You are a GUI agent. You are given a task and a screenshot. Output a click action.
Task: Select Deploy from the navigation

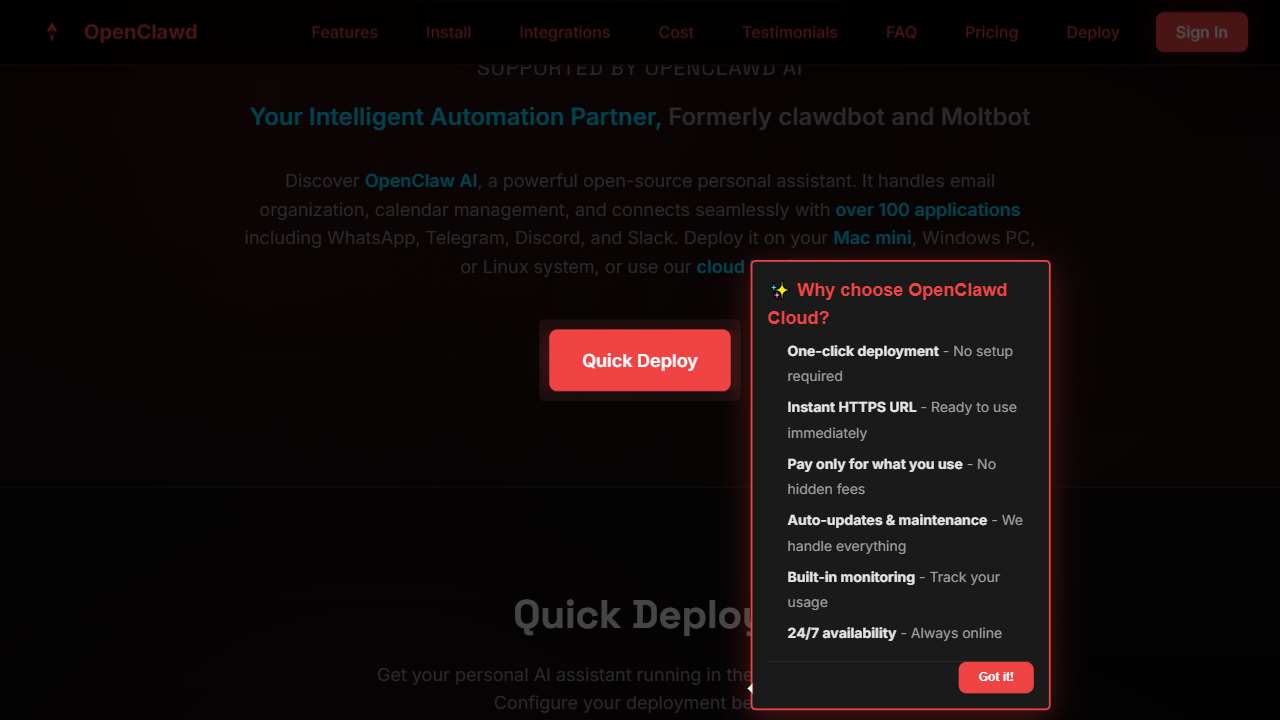tap(1092, 32)
